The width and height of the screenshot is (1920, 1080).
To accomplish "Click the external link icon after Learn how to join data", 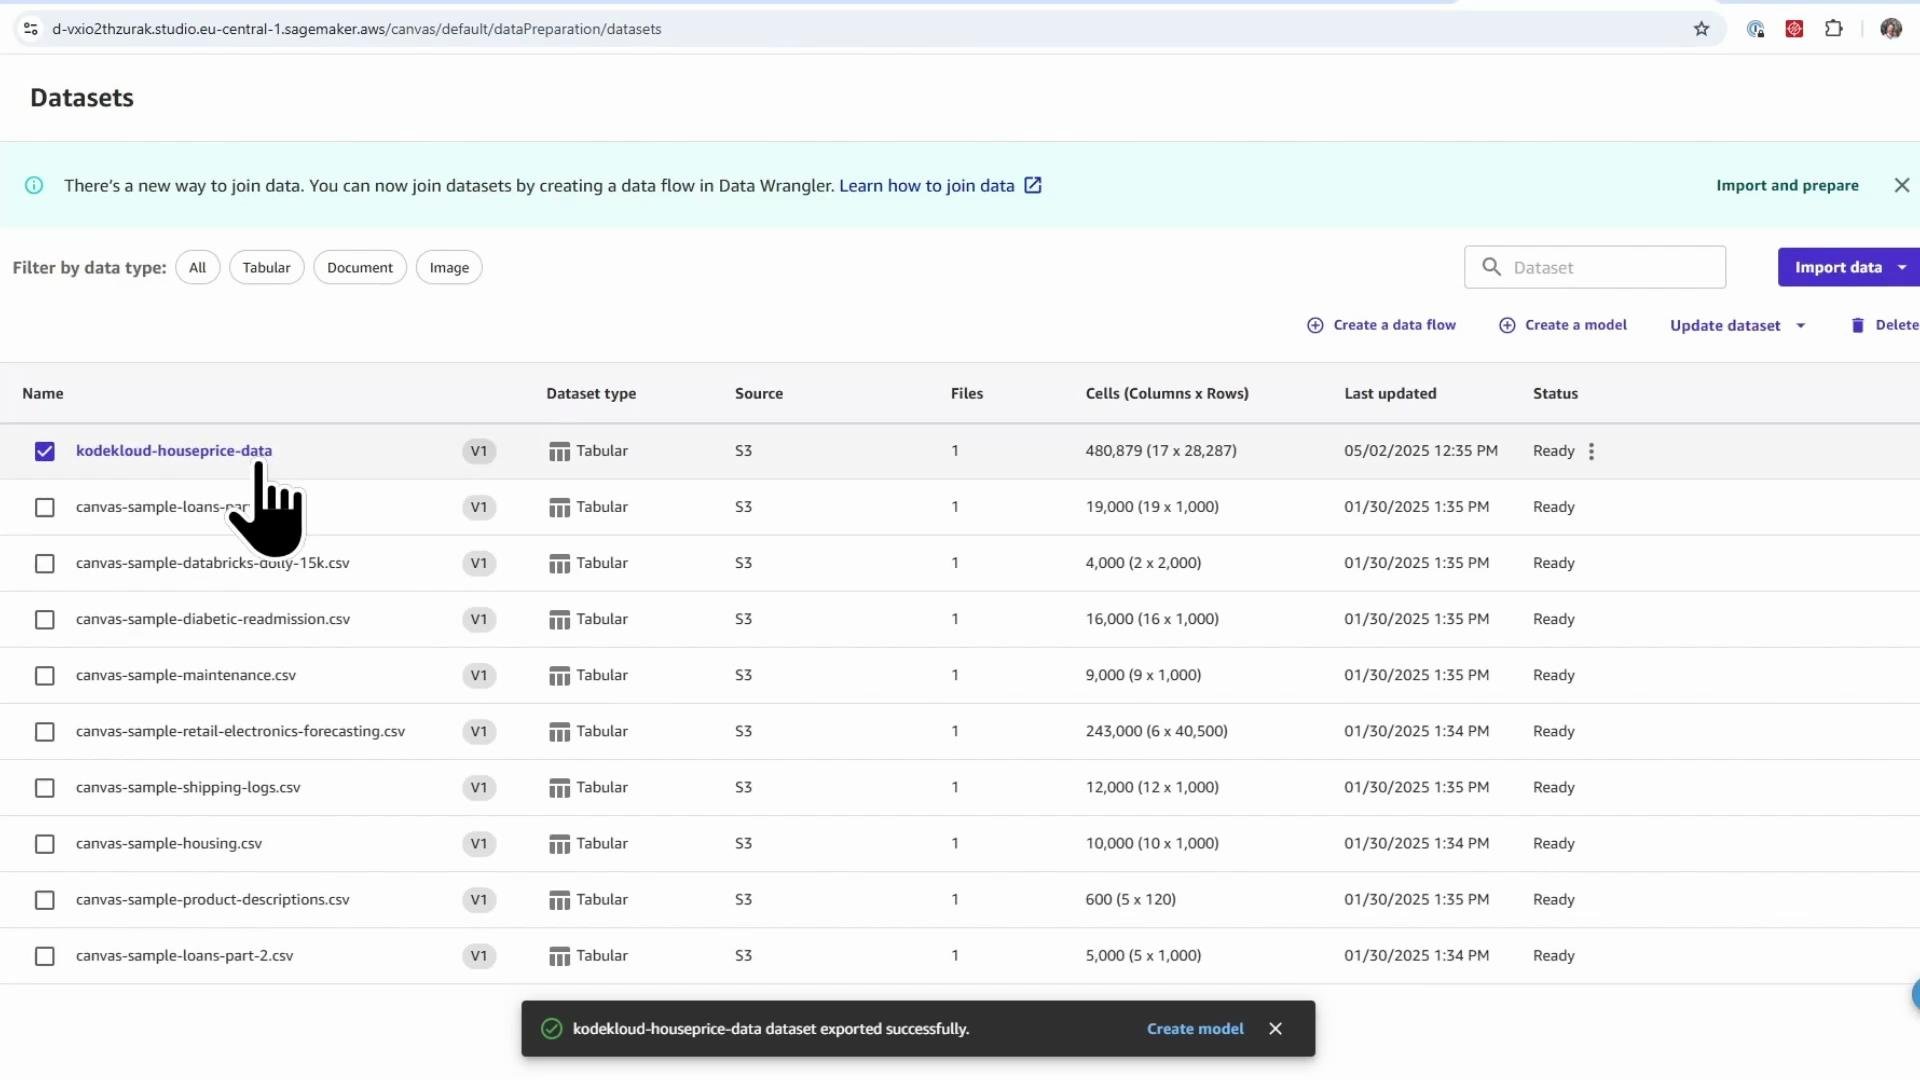I will [1033, 185].
